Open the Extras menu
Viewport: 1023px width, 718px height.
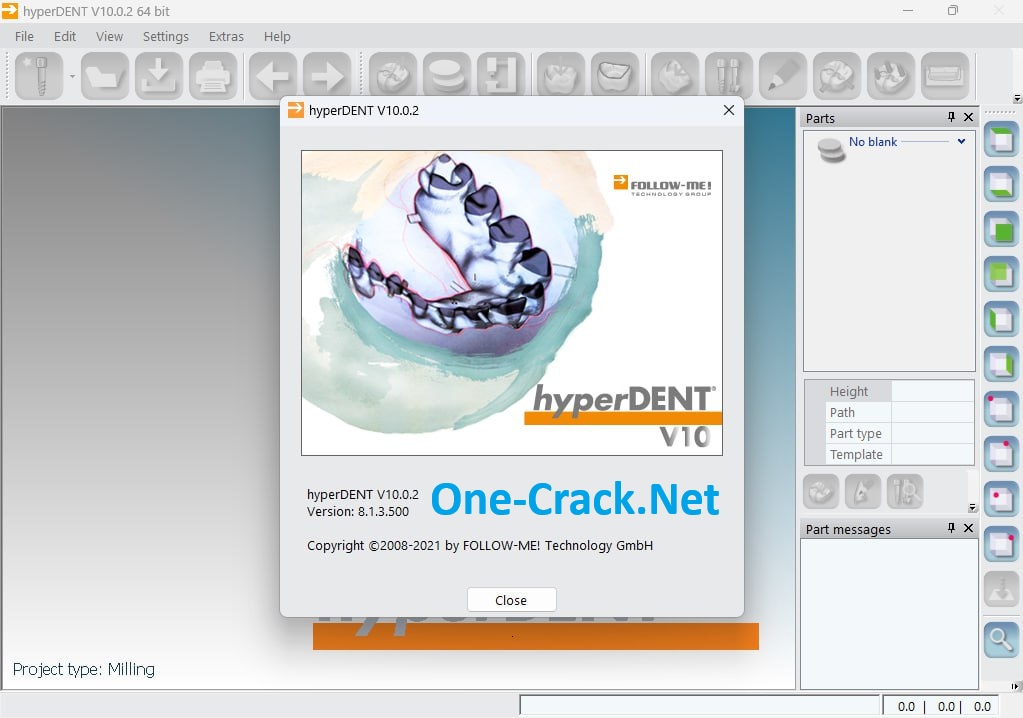point(225,36)
